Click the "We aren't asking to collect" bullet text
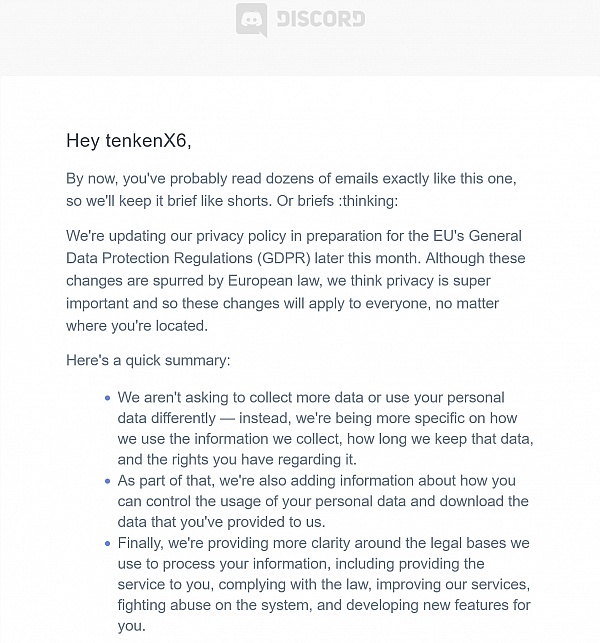Screen dimensions: 600x643 pos(325,428)
